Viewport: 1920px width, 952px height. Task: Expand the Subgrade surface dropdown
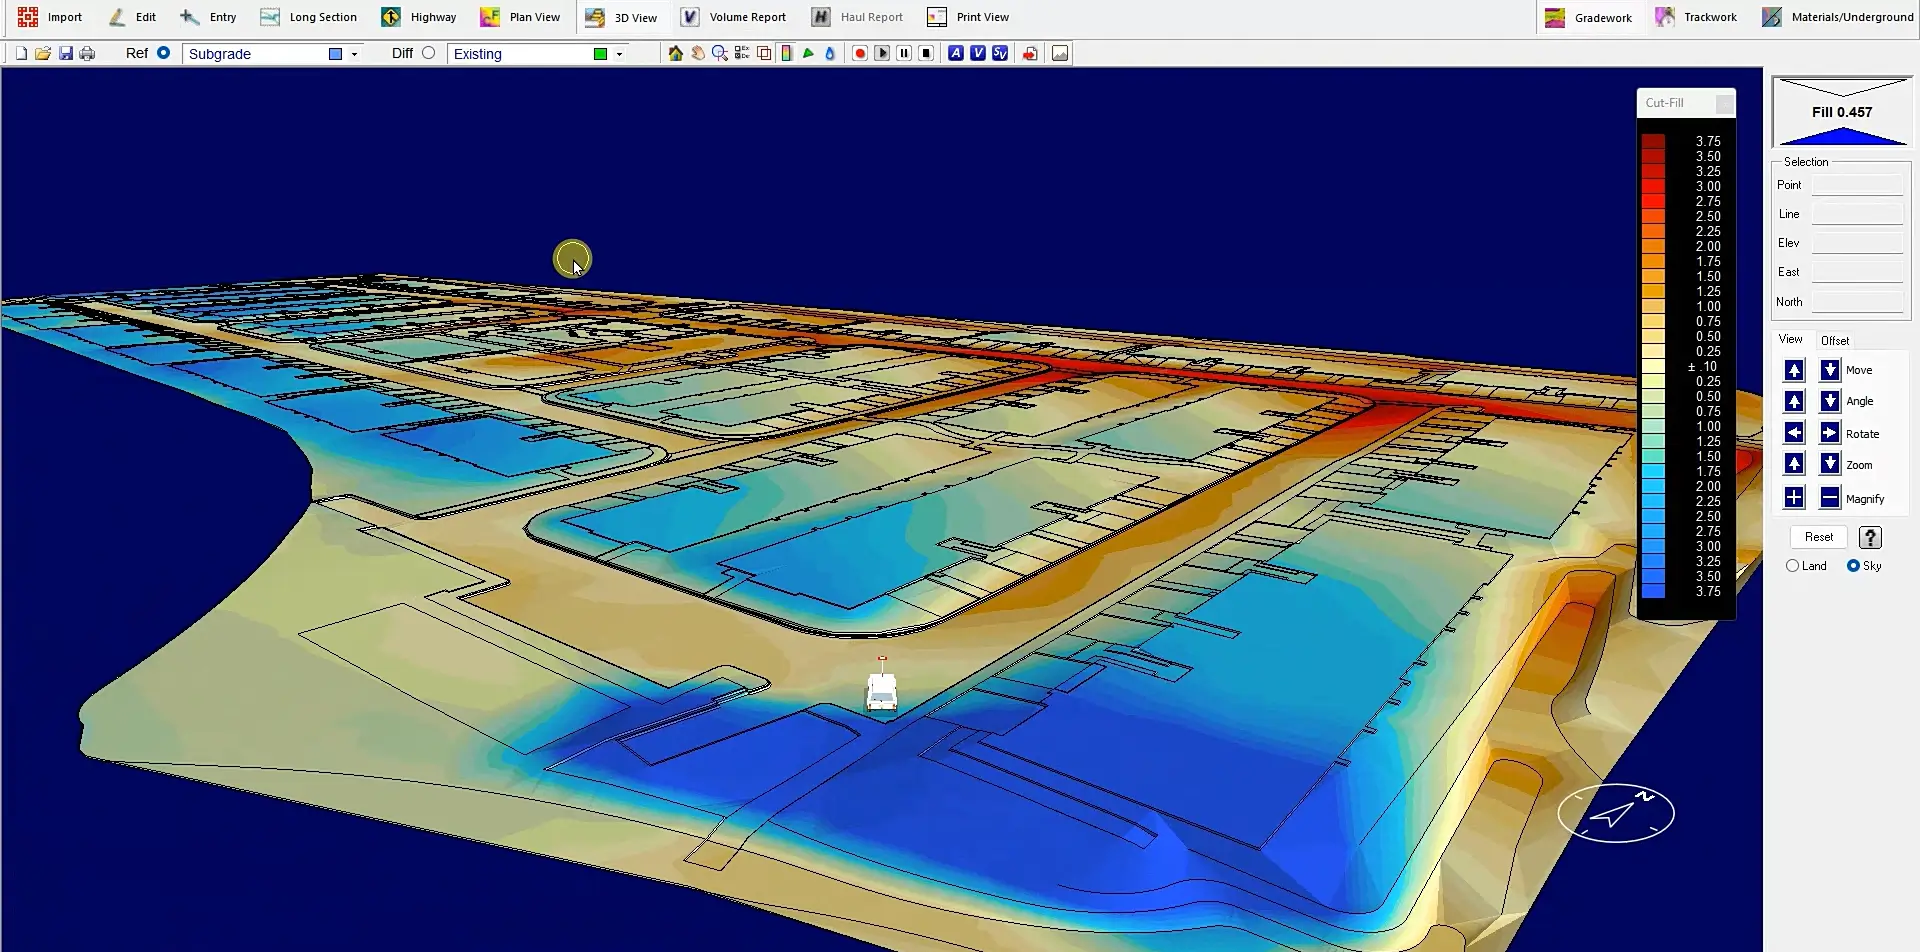[354, 54]
